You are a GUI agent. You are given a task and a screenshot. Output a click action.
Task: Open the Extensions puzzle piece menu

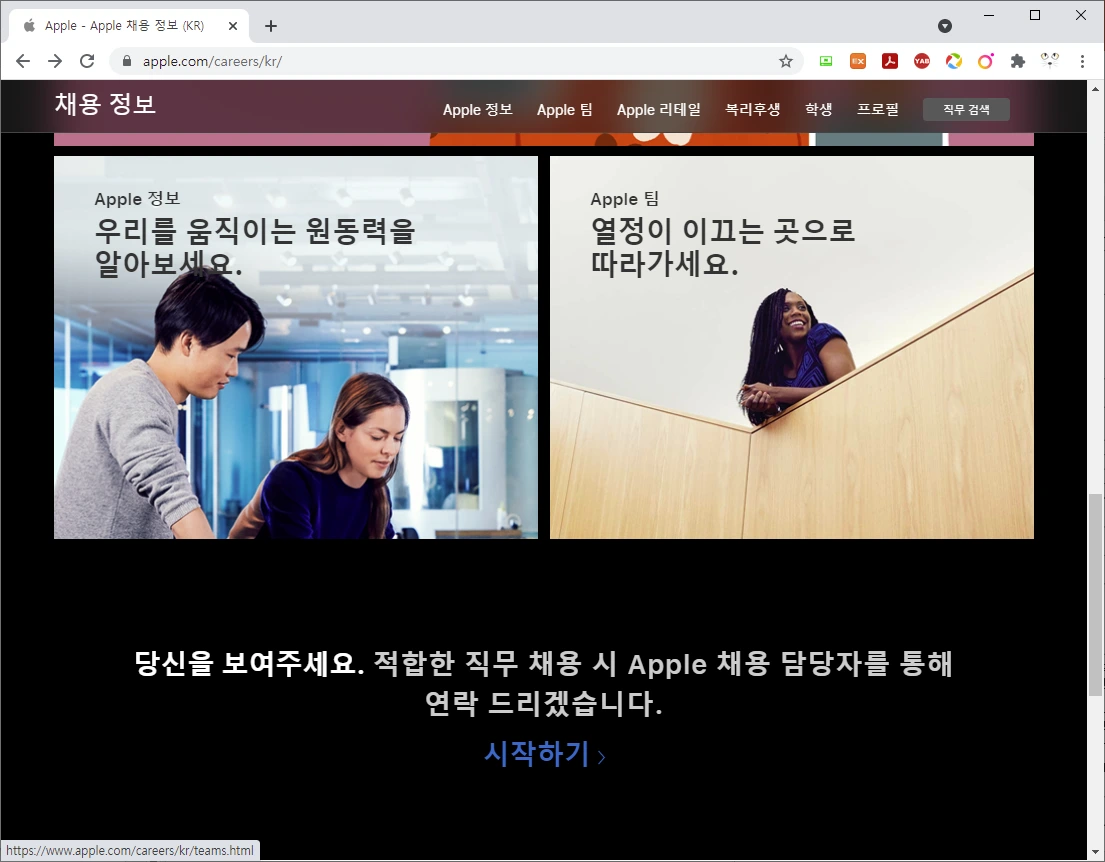coord(1018,61)
